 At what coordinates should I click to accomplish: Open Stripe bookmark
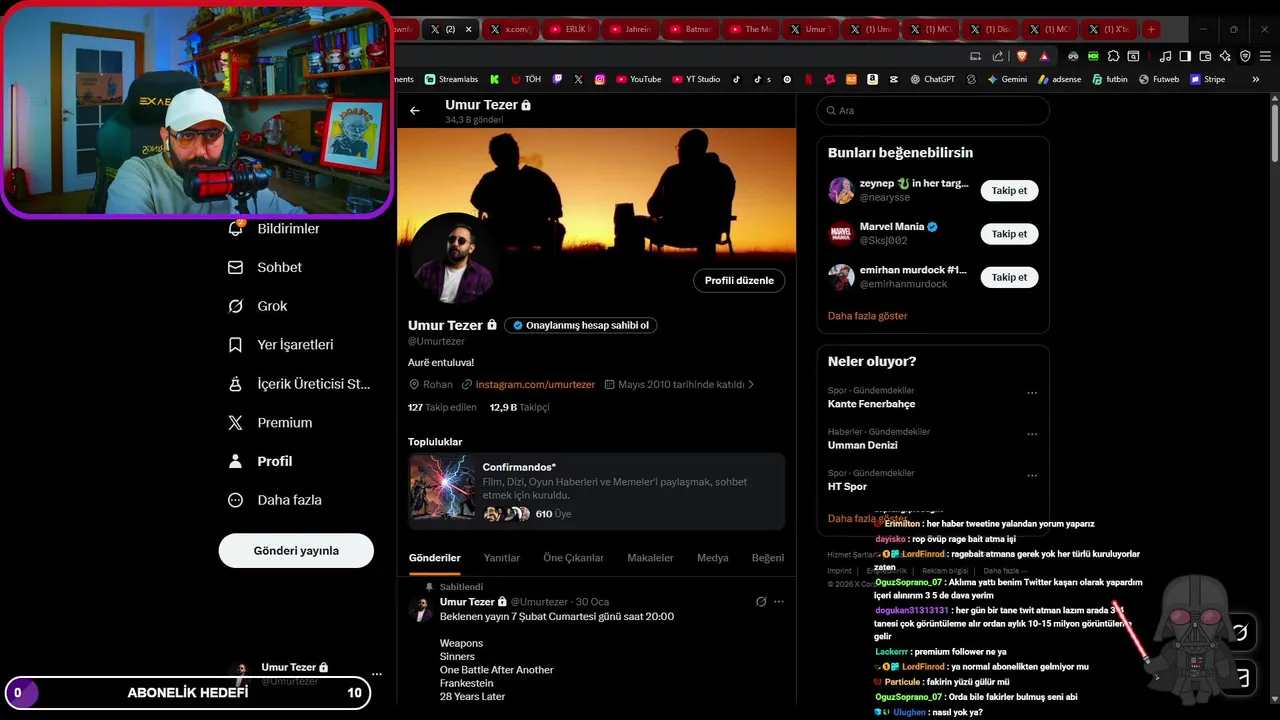(1207, 79)
